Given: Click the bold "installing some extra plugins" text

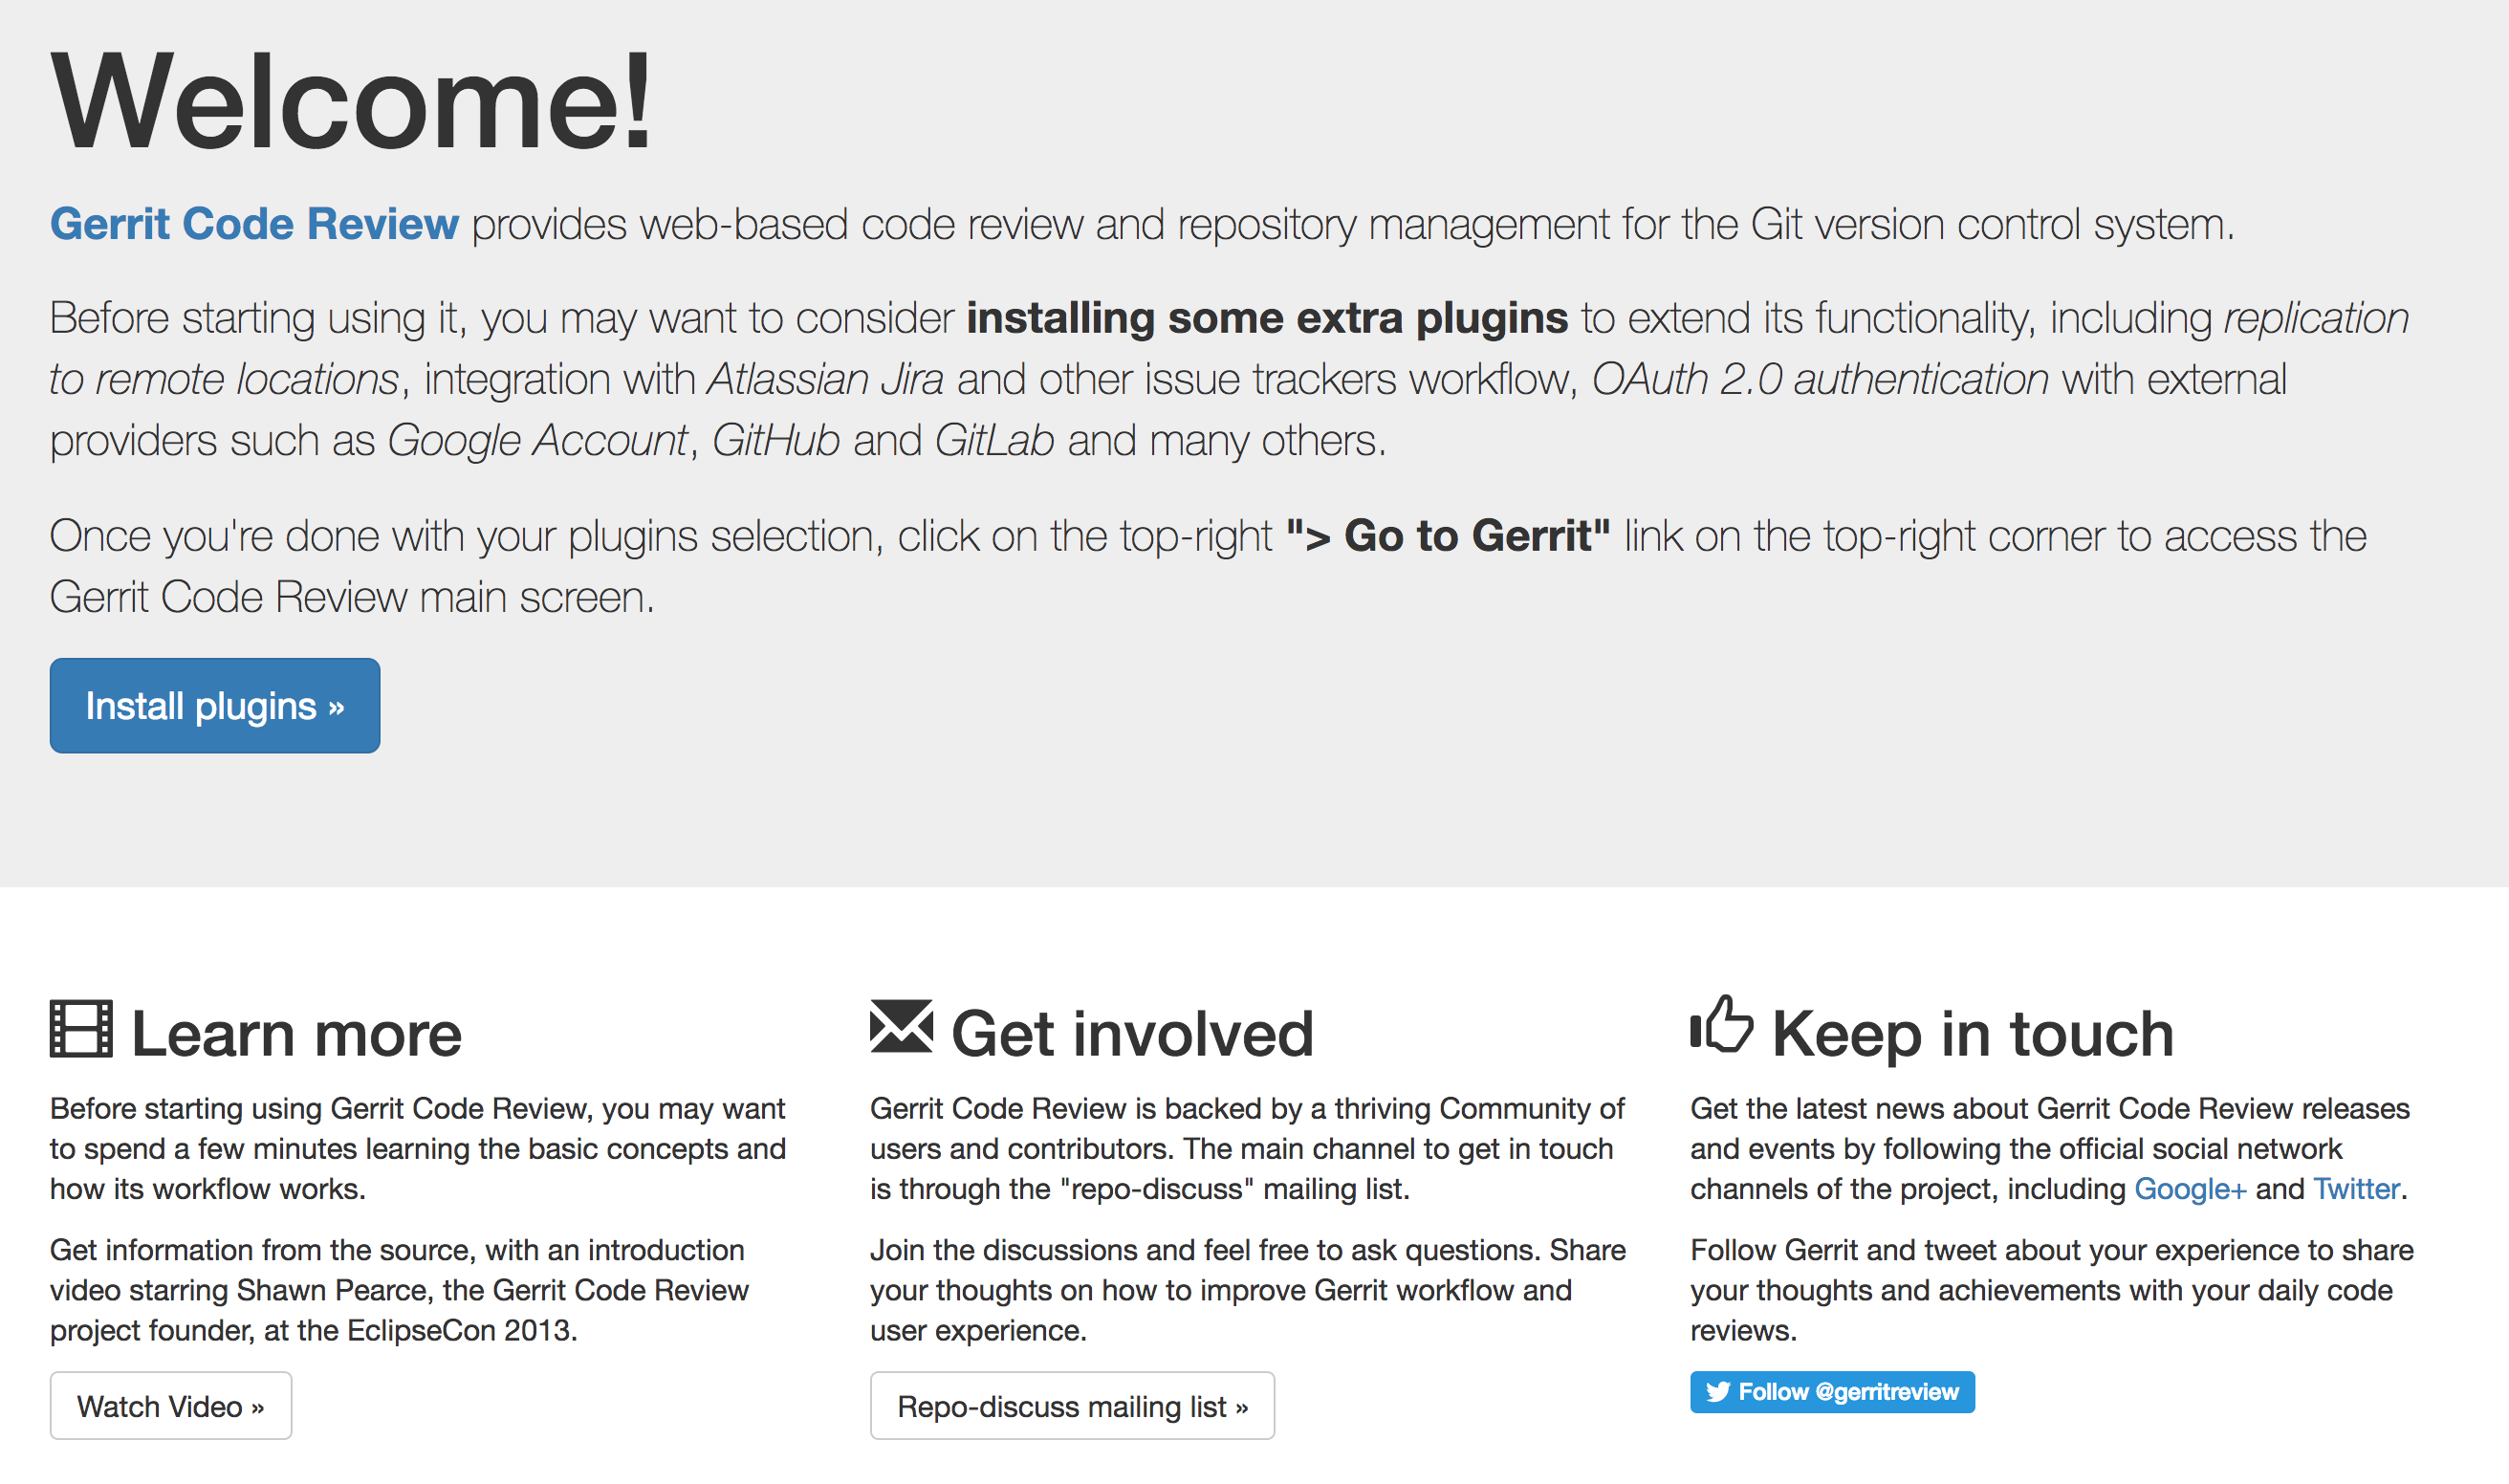Looking at the screenshot, I should pyautogui.click(x=1266, y=318).
